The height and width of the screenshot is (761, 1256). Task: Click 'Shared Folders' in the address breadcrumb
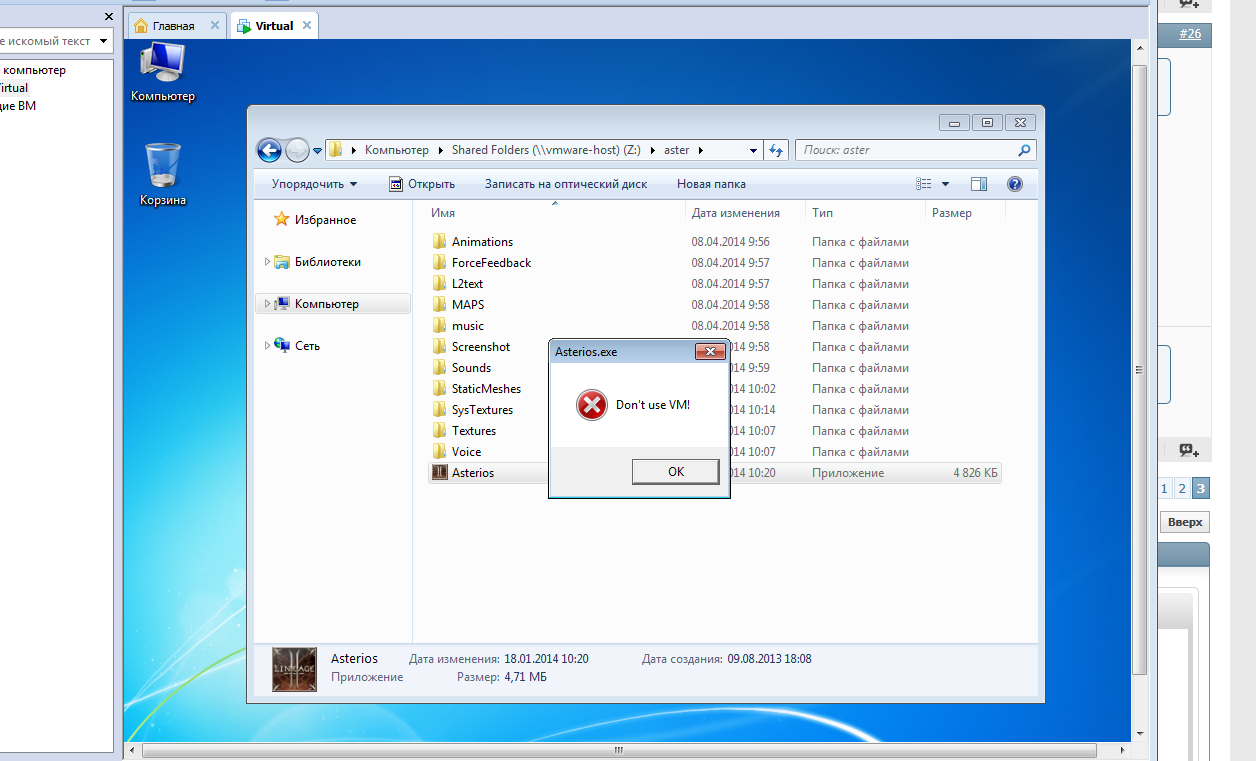coord(546,150)
